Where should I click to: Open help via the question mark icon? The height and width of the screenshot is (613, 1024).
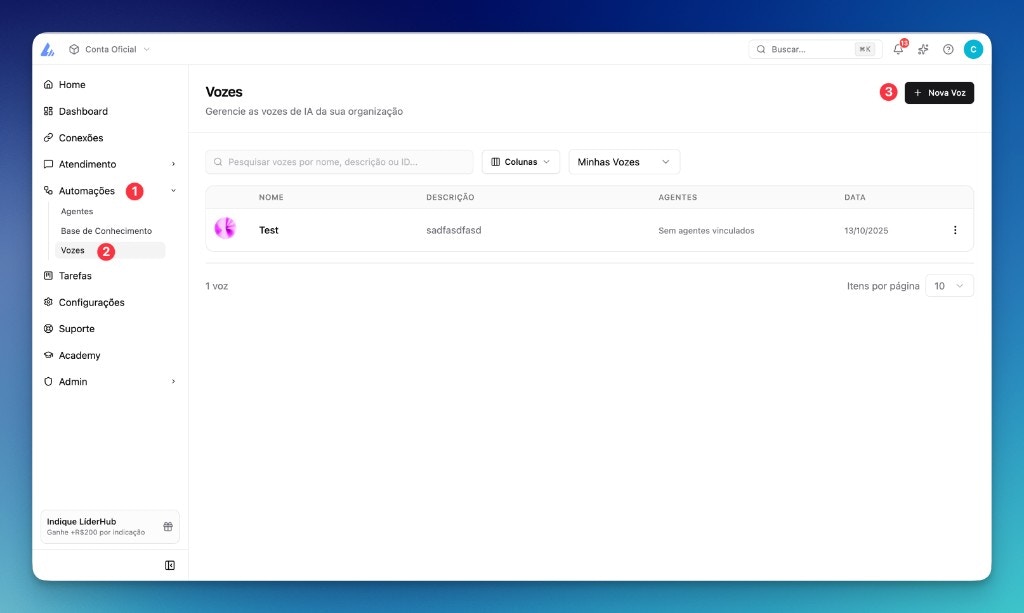tap(948, 48)
